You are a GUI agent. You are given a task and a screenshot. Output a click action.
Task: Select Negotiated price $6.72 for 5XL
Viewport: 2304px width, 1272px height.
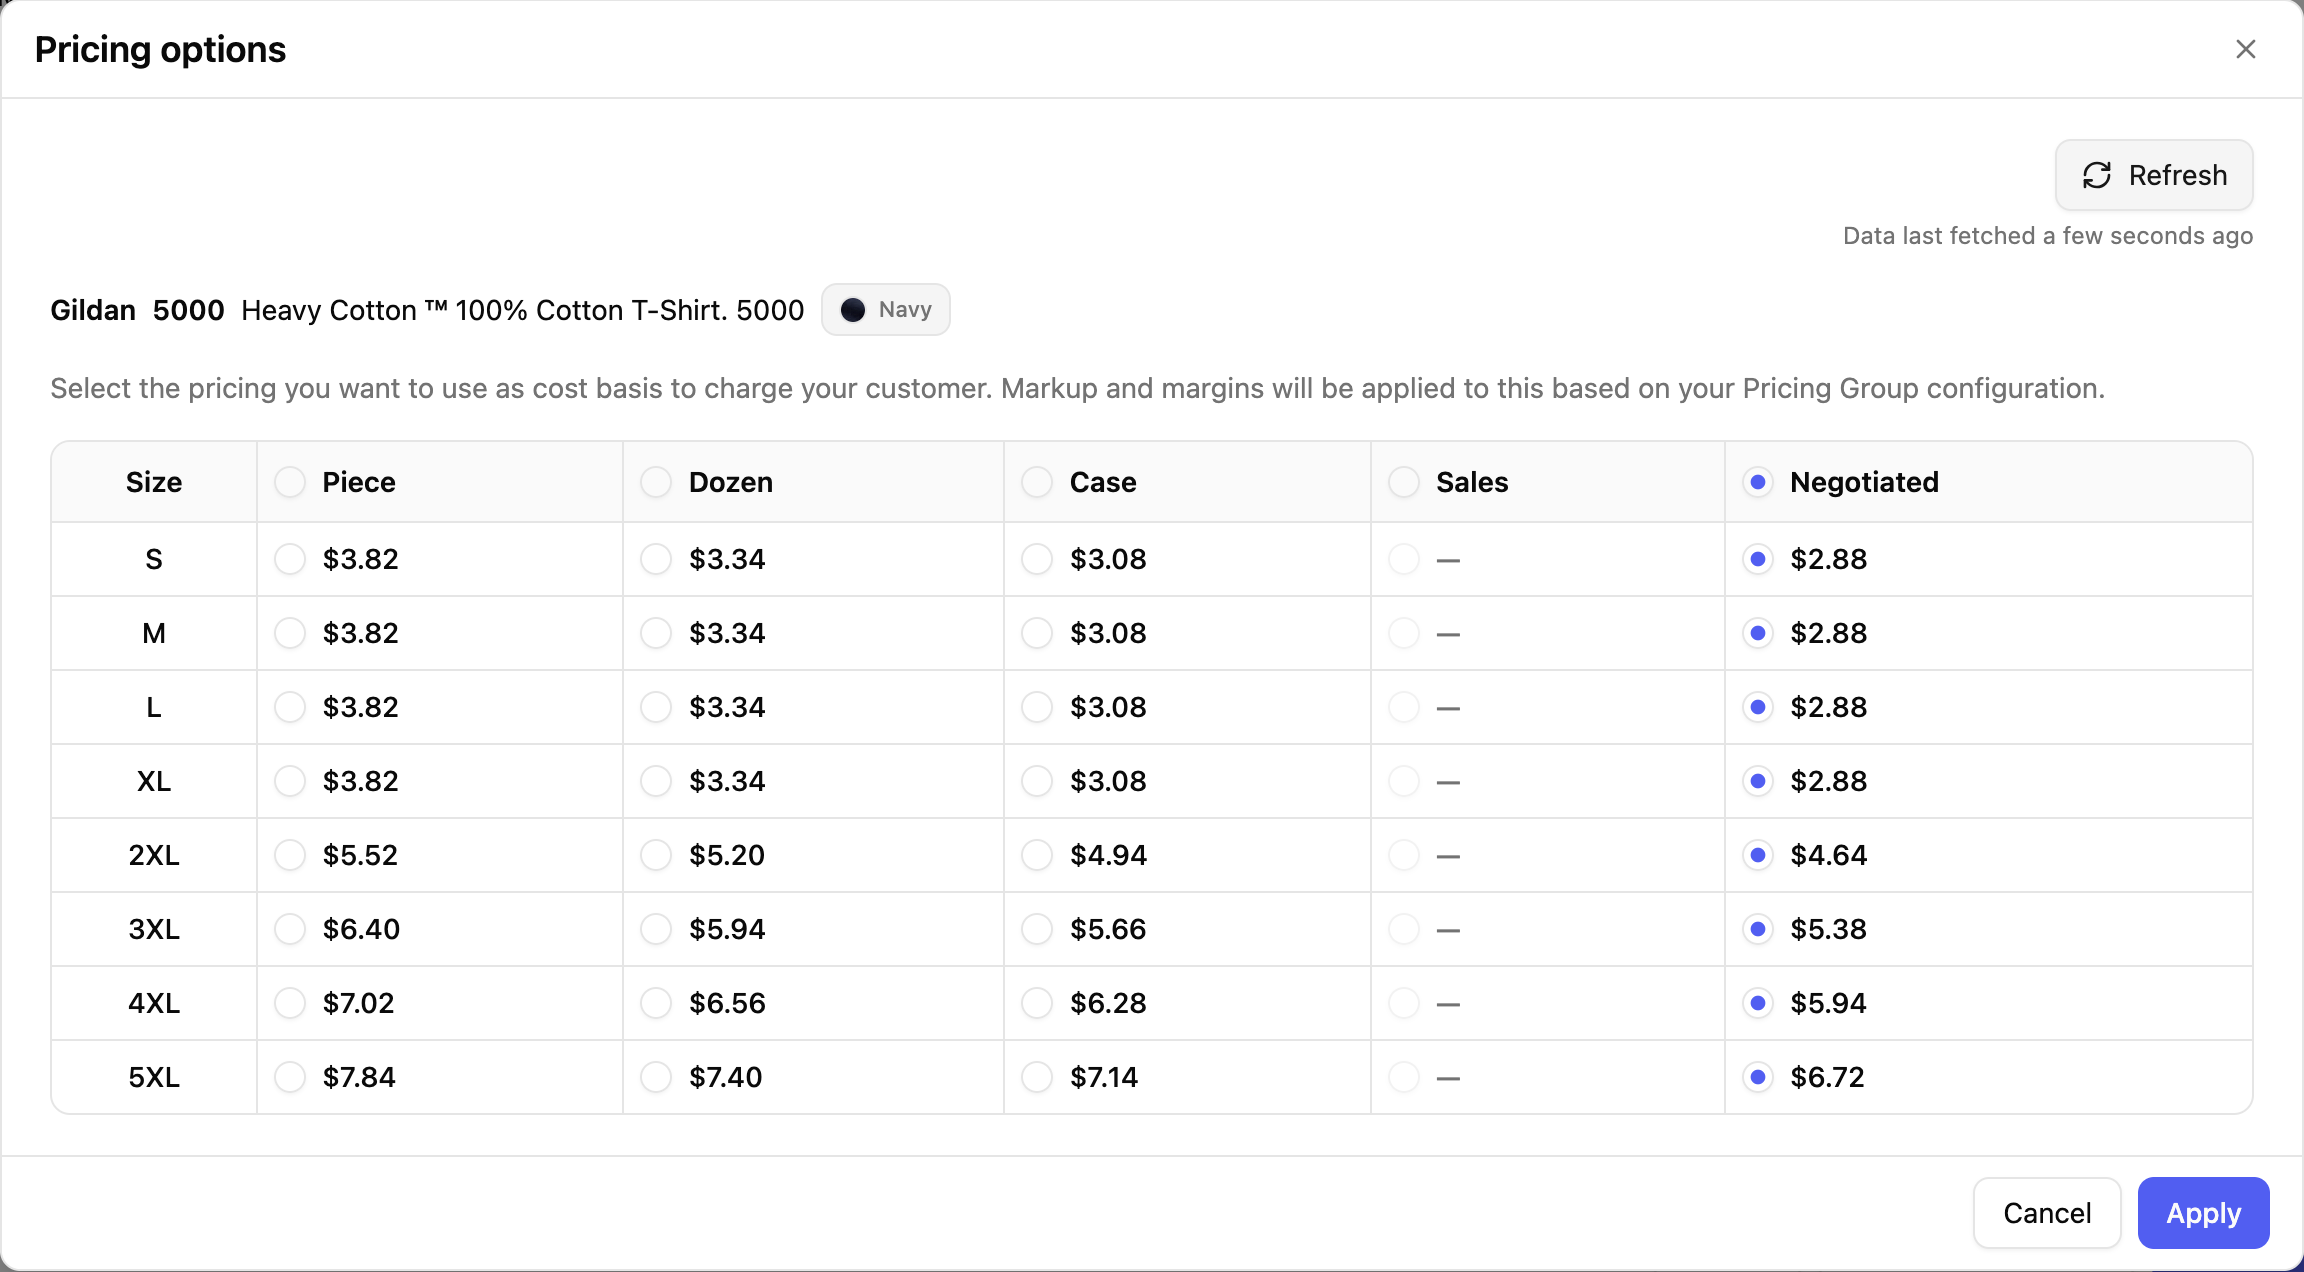click(1758, 1077)
